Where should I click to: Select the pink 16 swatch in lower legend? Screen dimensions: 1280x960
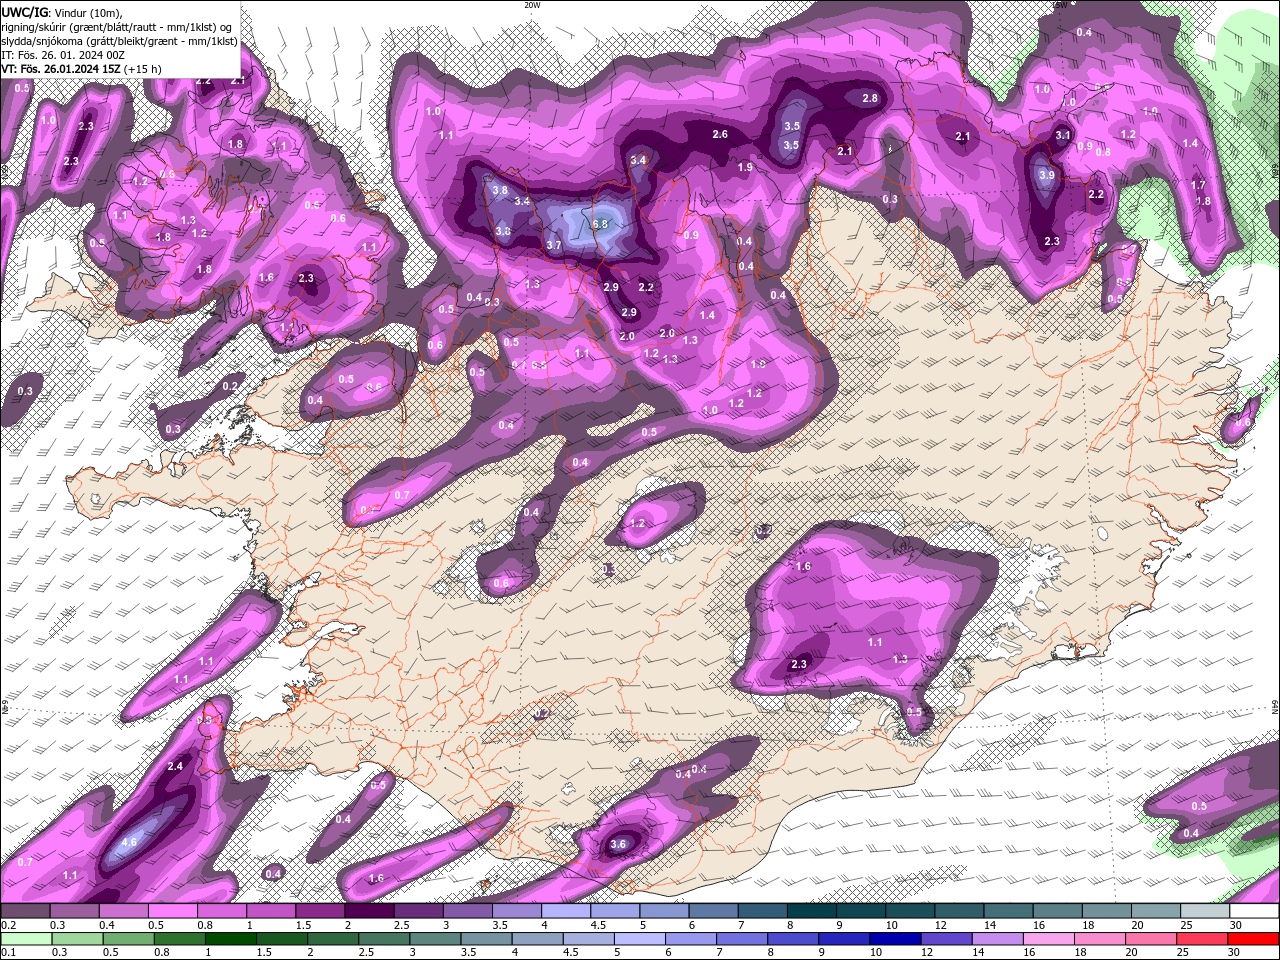click(x=1047, y=939)
